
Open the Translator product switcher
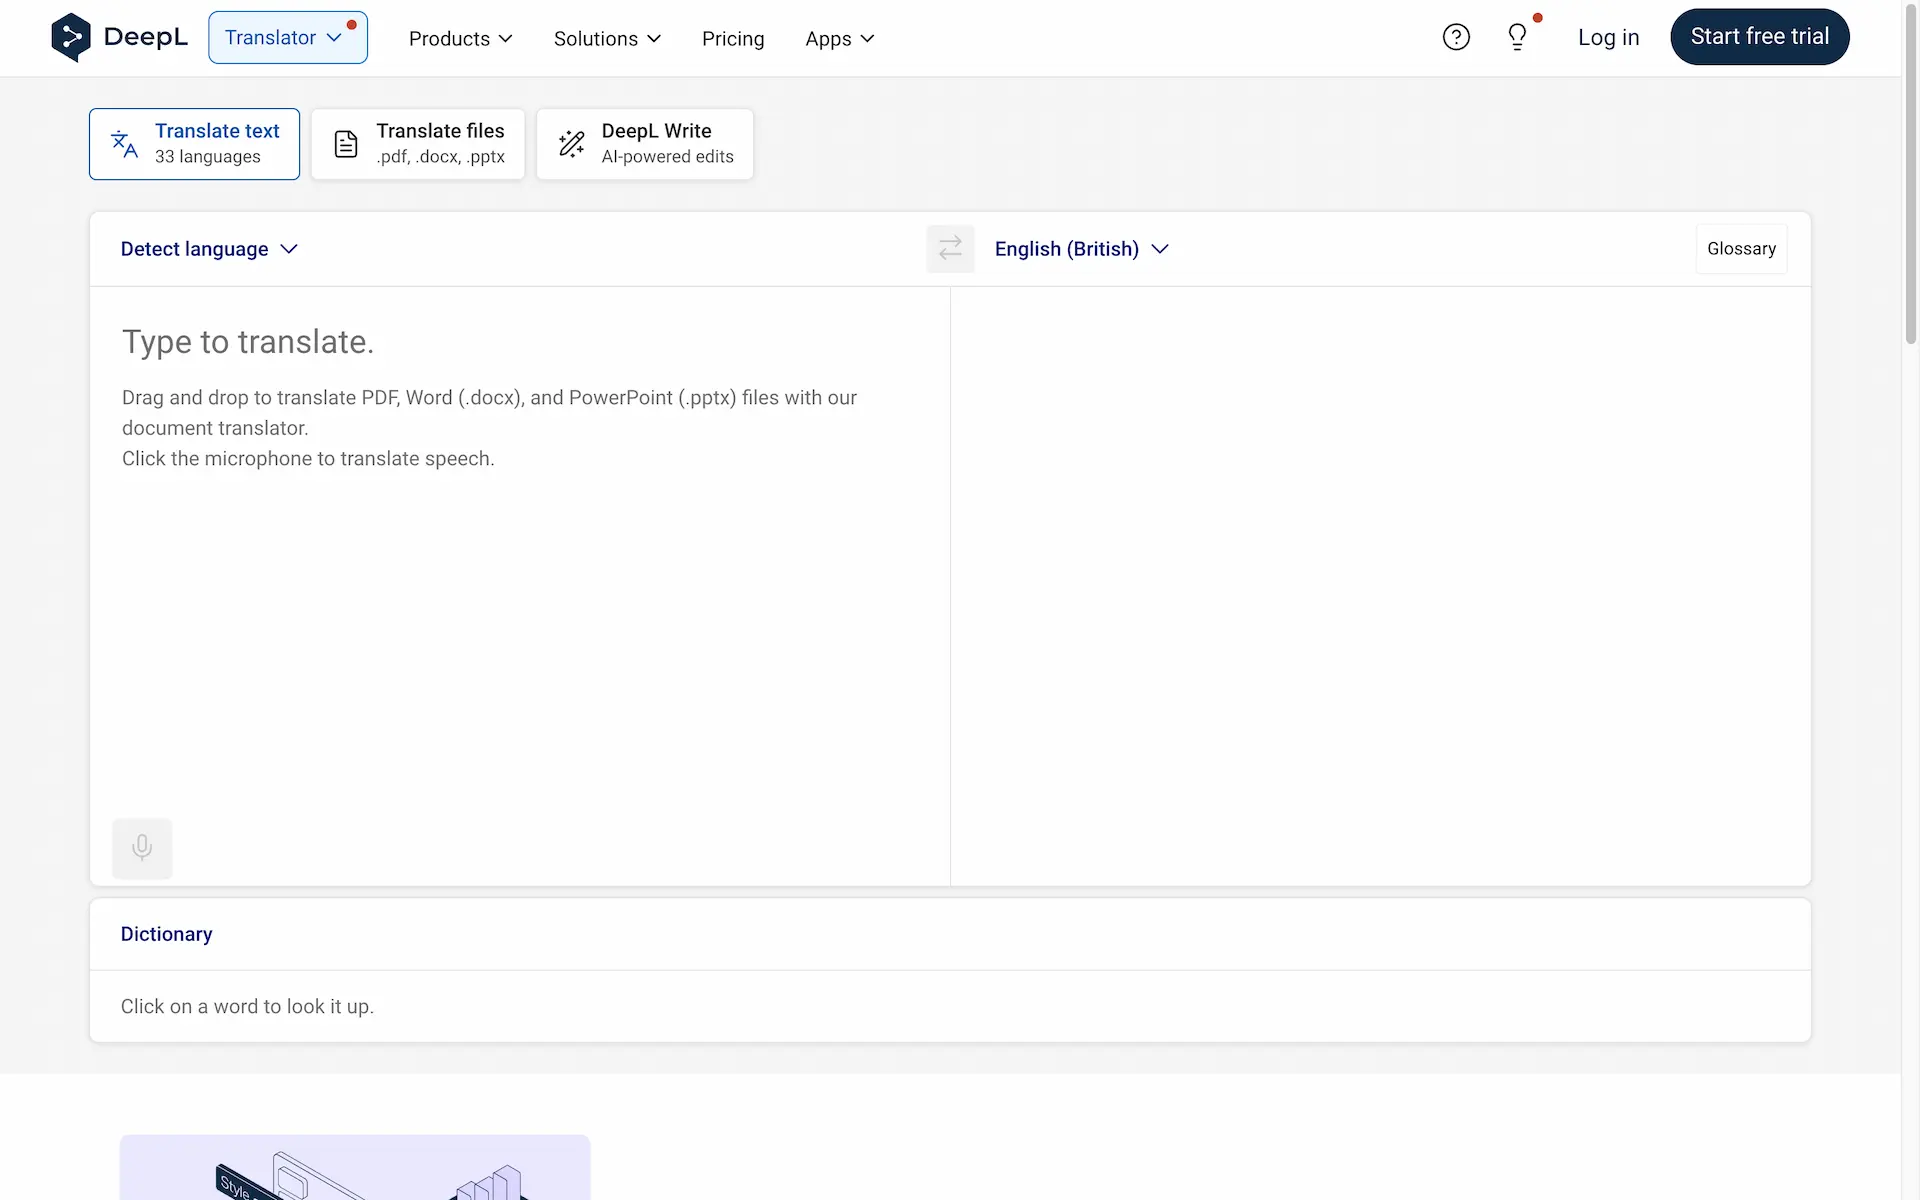click(x=287, y=37)
